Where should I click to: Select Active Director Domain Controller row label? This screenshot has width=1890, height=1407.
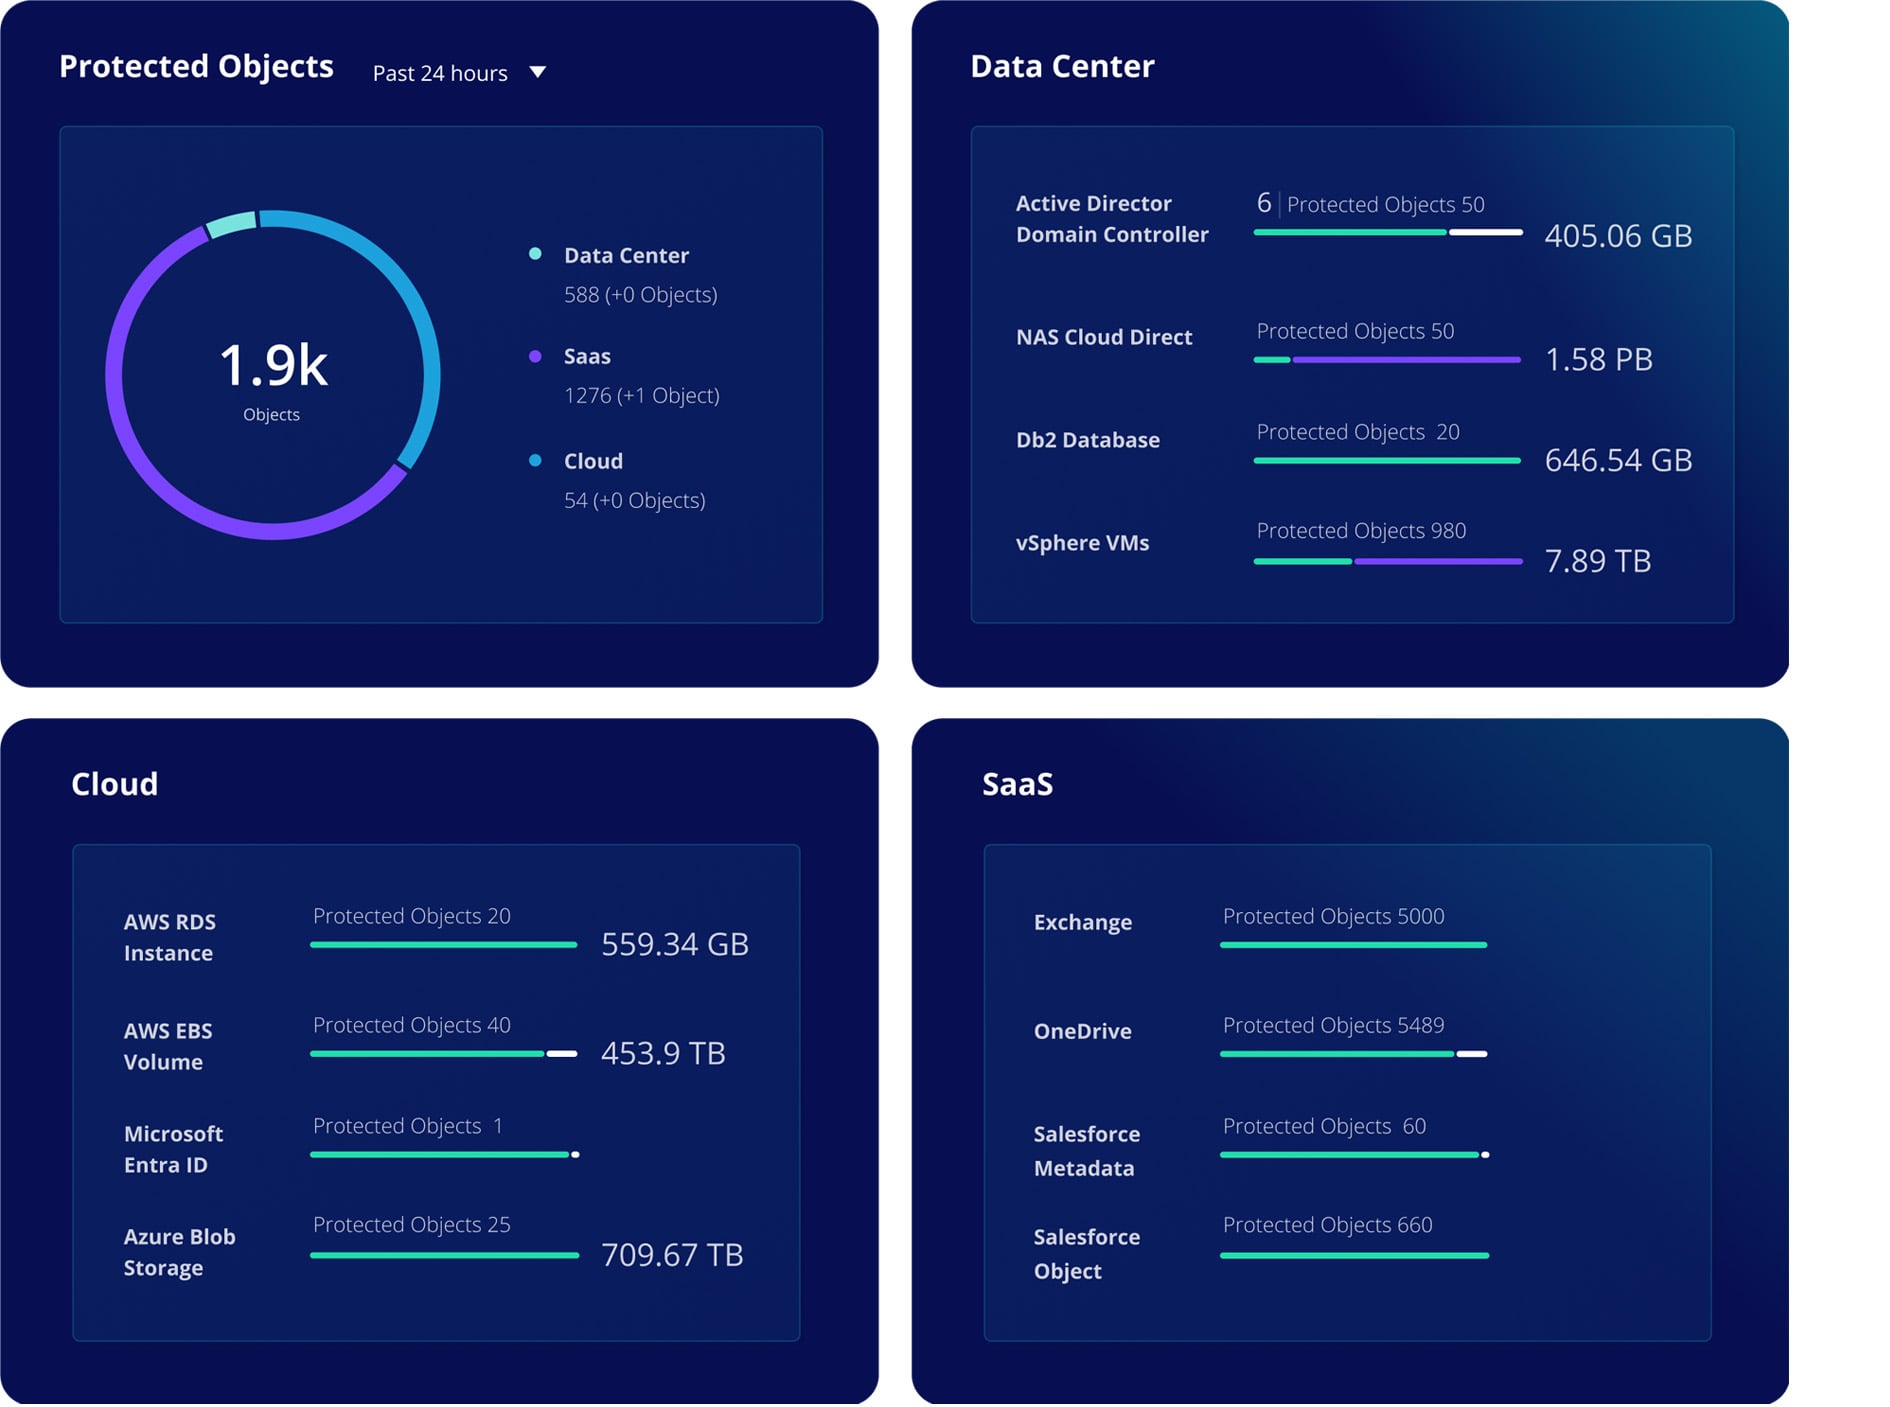(1111, 218)
